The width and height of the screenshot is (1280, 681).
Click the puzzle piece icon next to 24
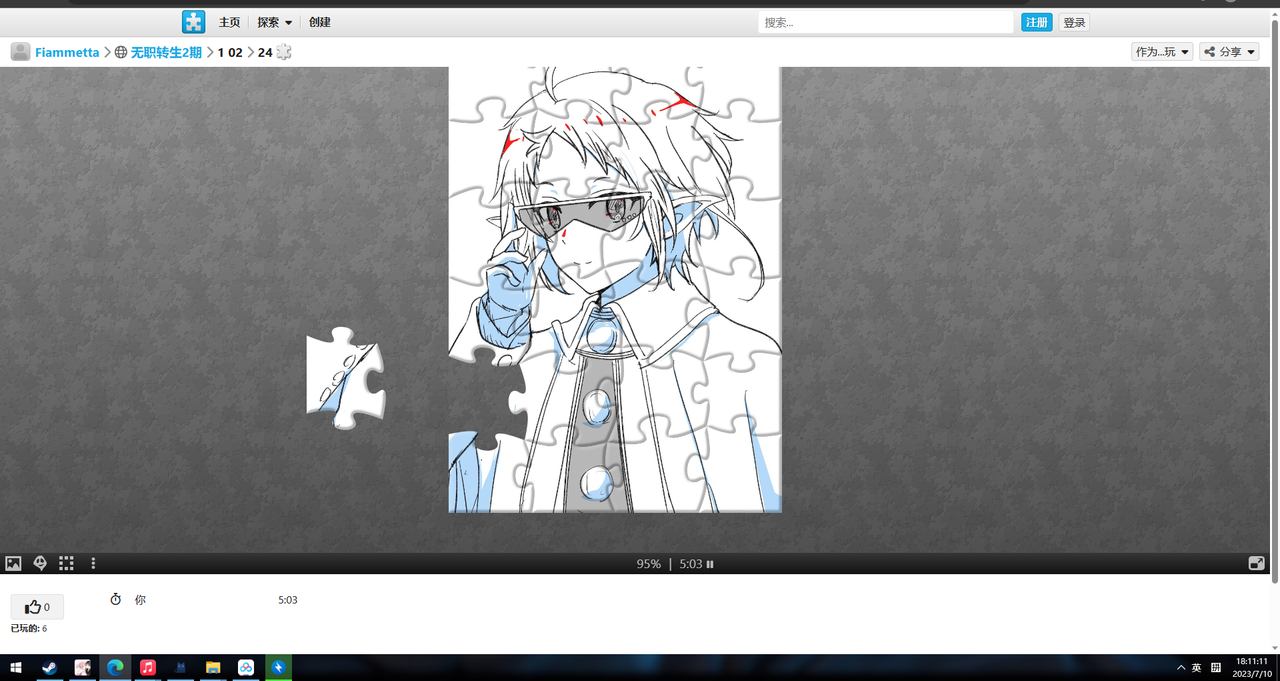(284, 52)
